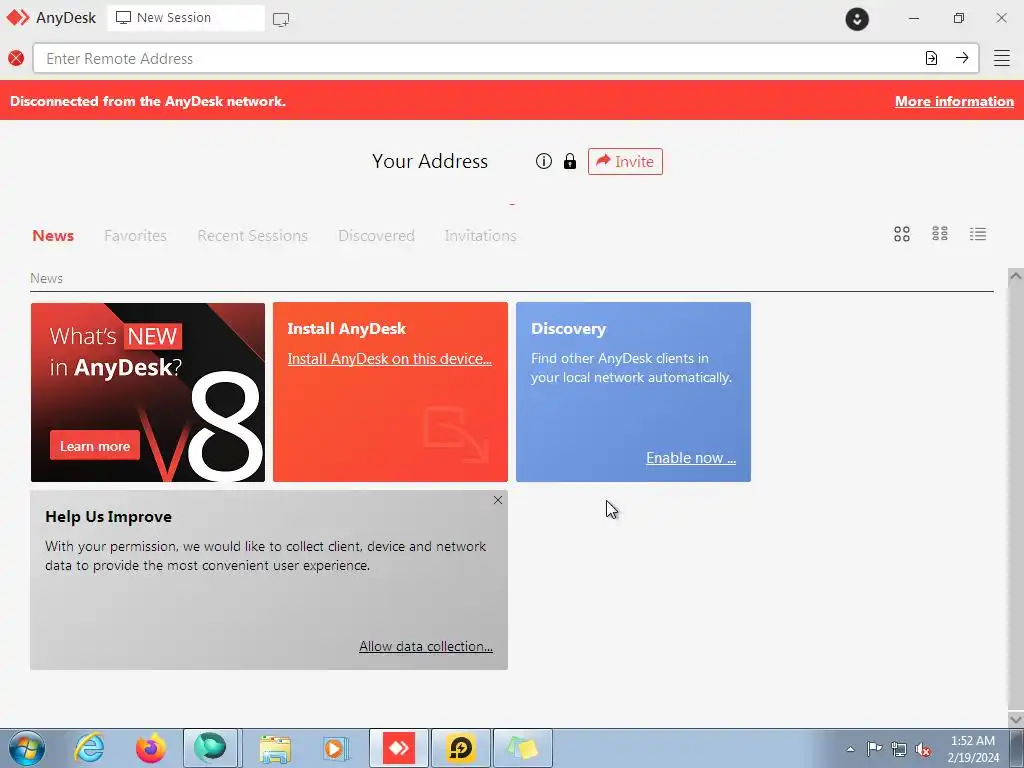Image resolution: width=1024 pixels, height=768 pixels.
Task: Click Install AnyDesk on this device link
Action: point(389,359)
